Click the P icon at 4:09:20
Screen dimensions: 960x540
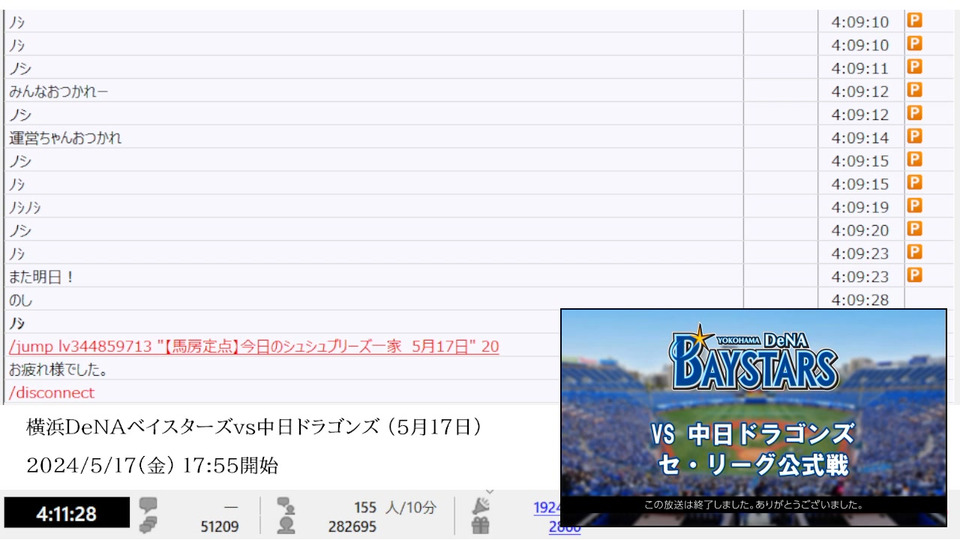[915, 229]
